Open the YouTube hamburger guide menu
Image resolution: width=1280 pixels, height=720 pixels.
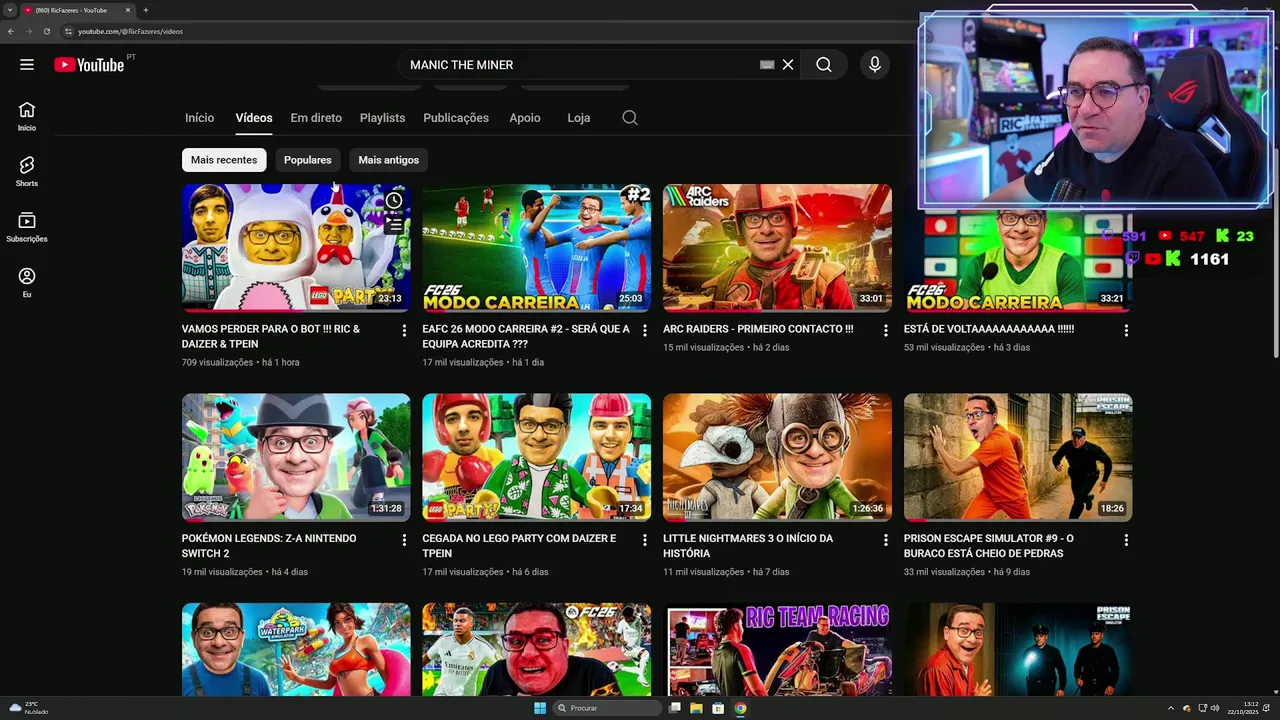(x=27, y=65)
